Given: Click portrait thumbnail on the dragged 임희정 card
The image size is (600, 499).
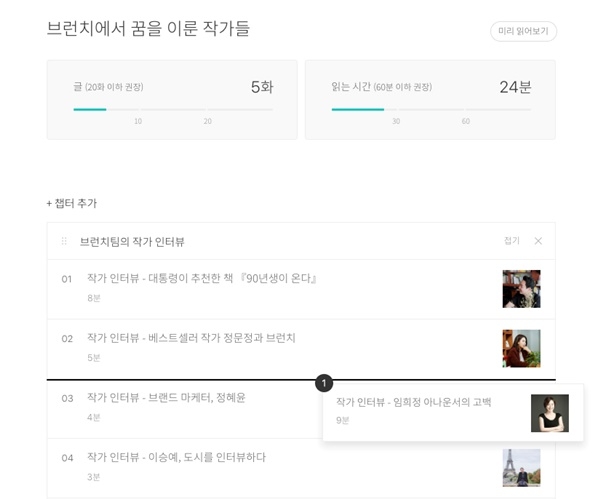Looking at the screenshot, I should pyautogui.click(x=549, y=412).
